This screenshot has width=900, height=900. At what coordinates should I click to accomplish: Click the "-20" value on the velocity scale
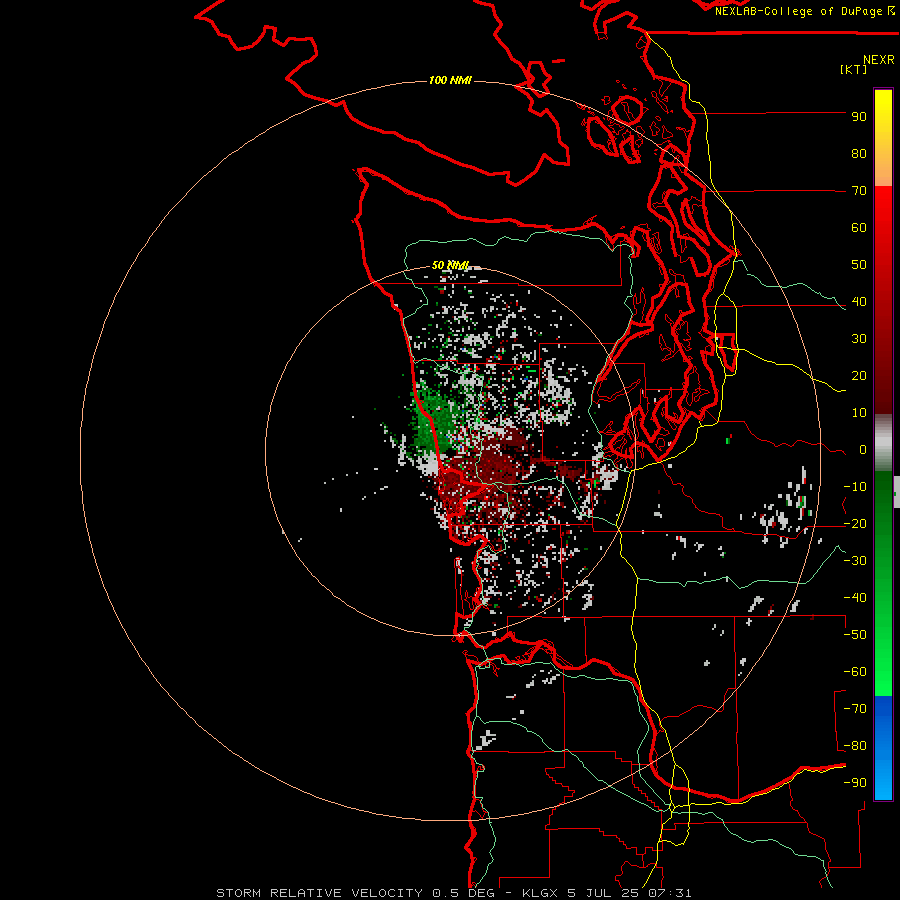click(855, 524)
